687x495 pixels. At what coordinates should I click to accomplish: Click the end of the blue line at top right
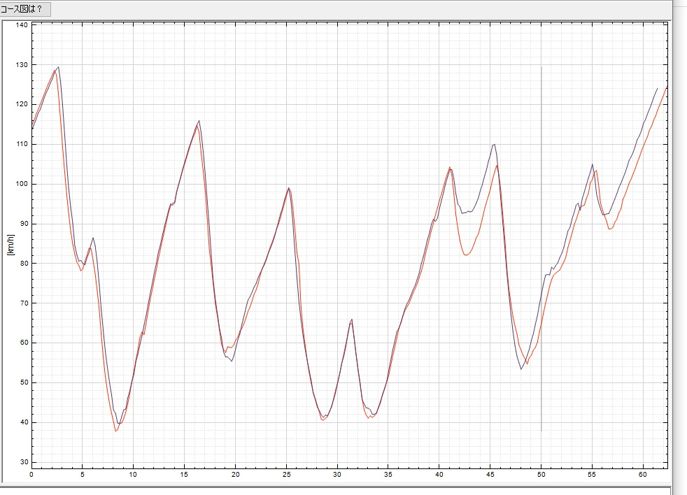657,89
